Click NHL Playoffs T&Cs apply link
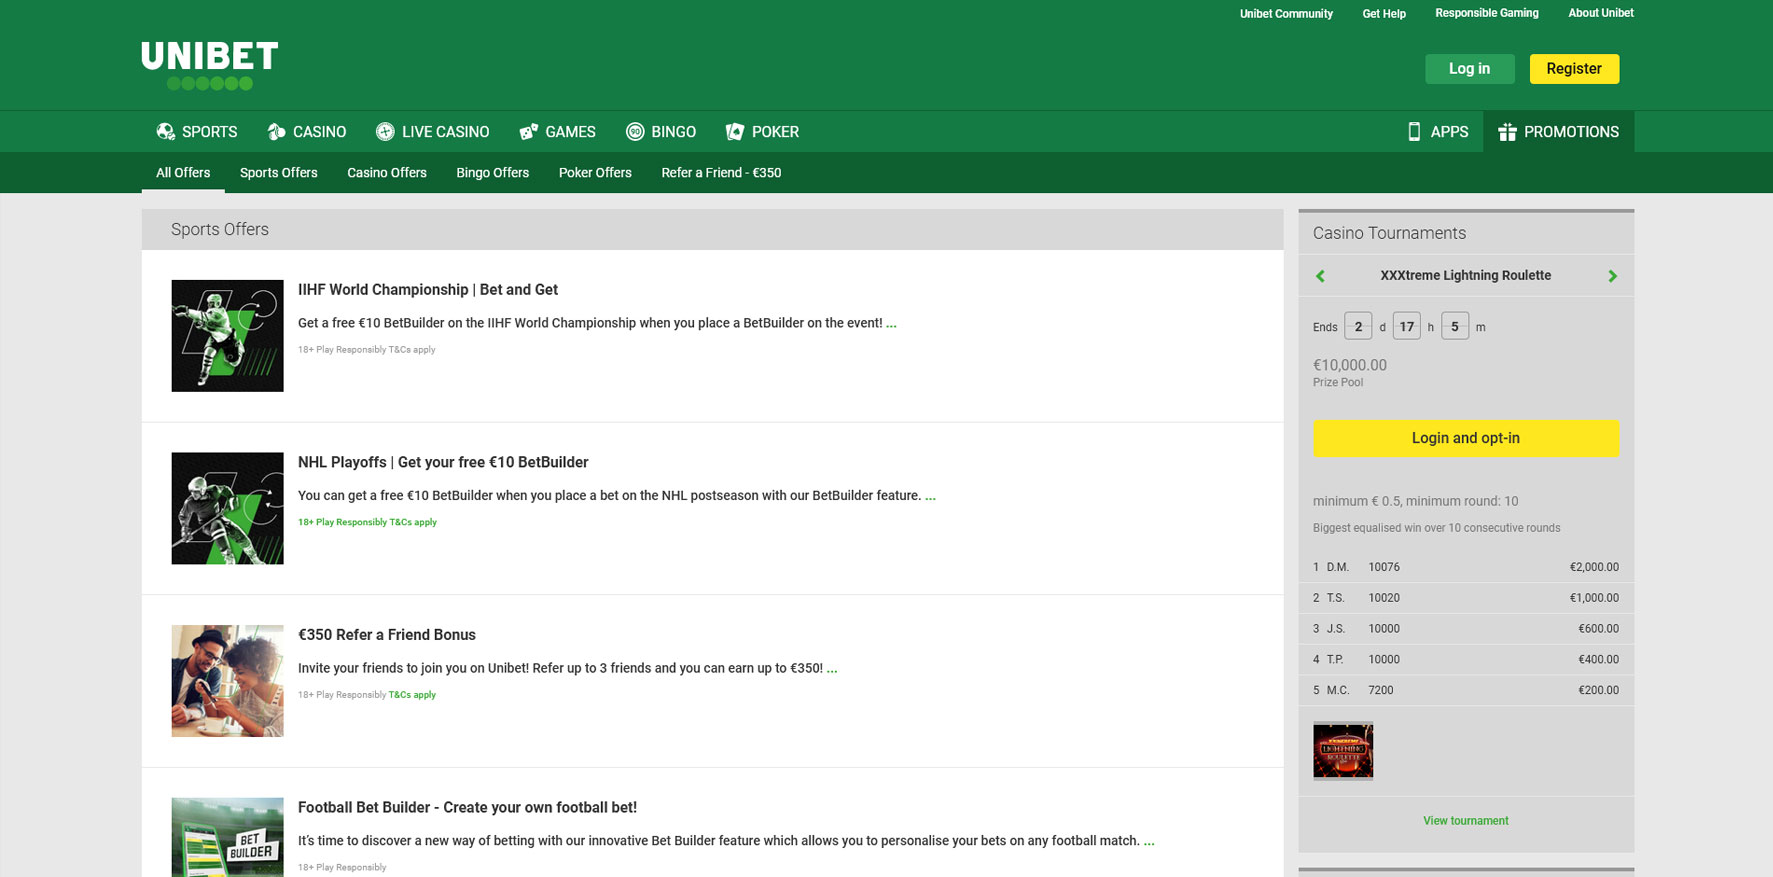The height and width of the screenshot is (877, 1773). (x=412, y=522)
